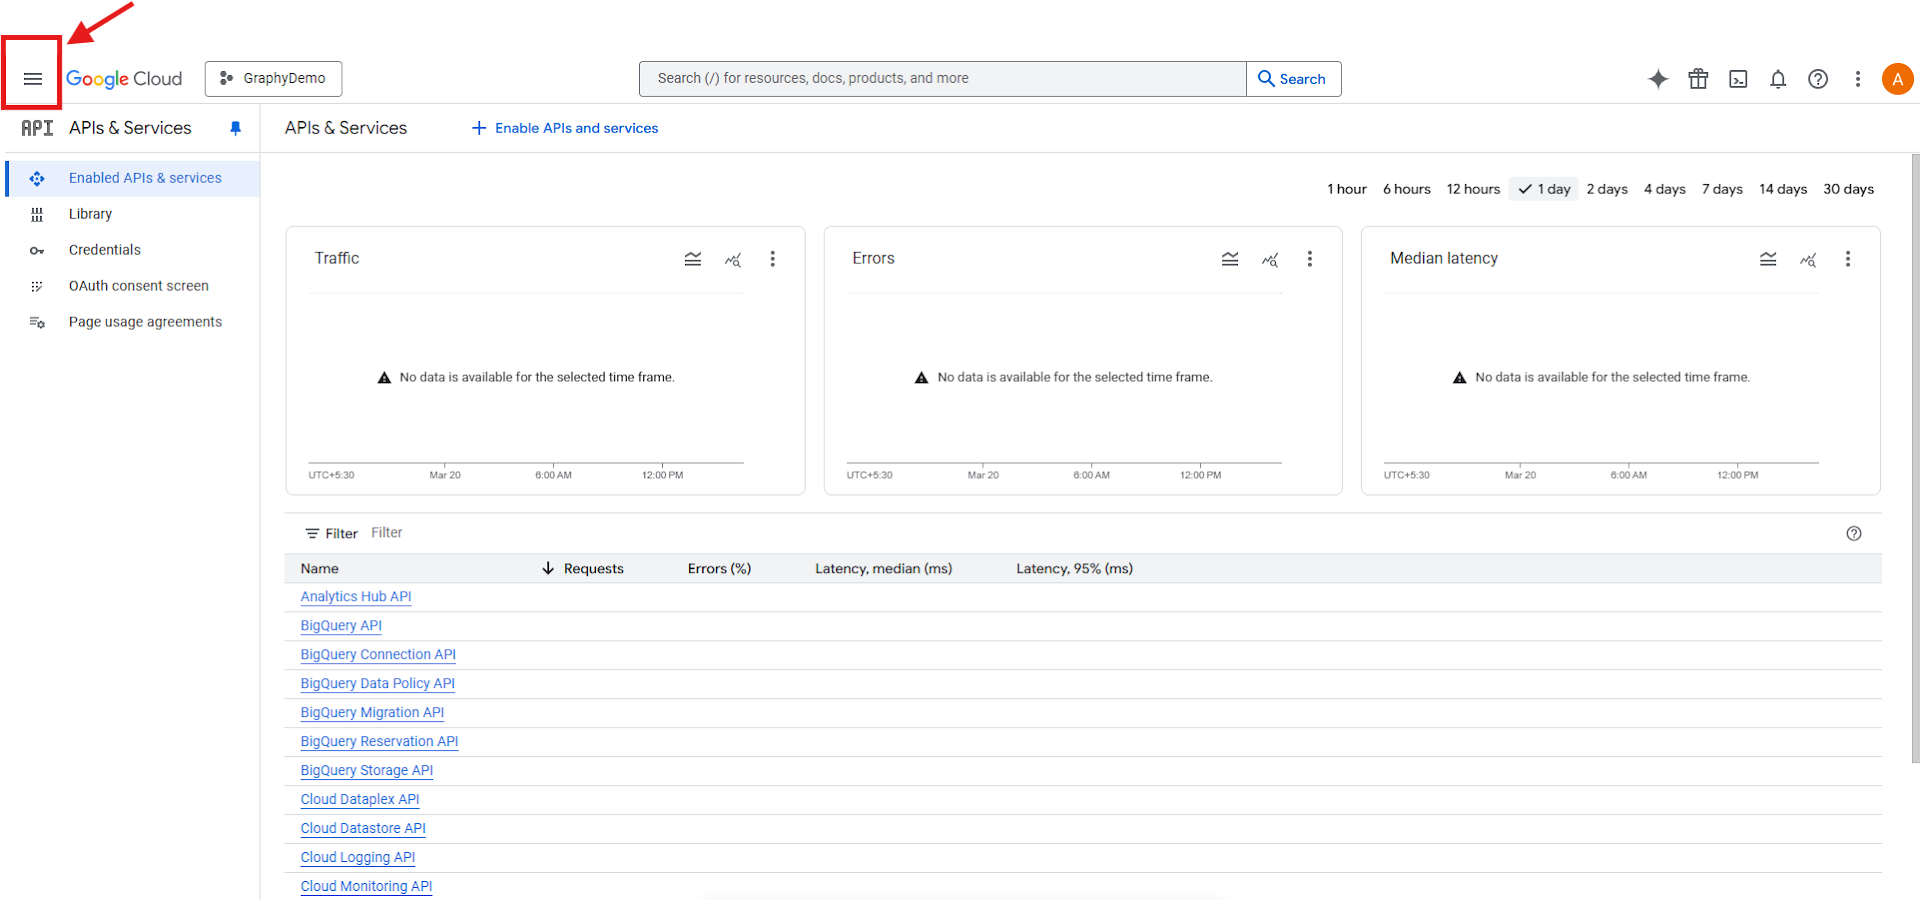Select Credentials in the sidebar

click(x=105, y=250)
